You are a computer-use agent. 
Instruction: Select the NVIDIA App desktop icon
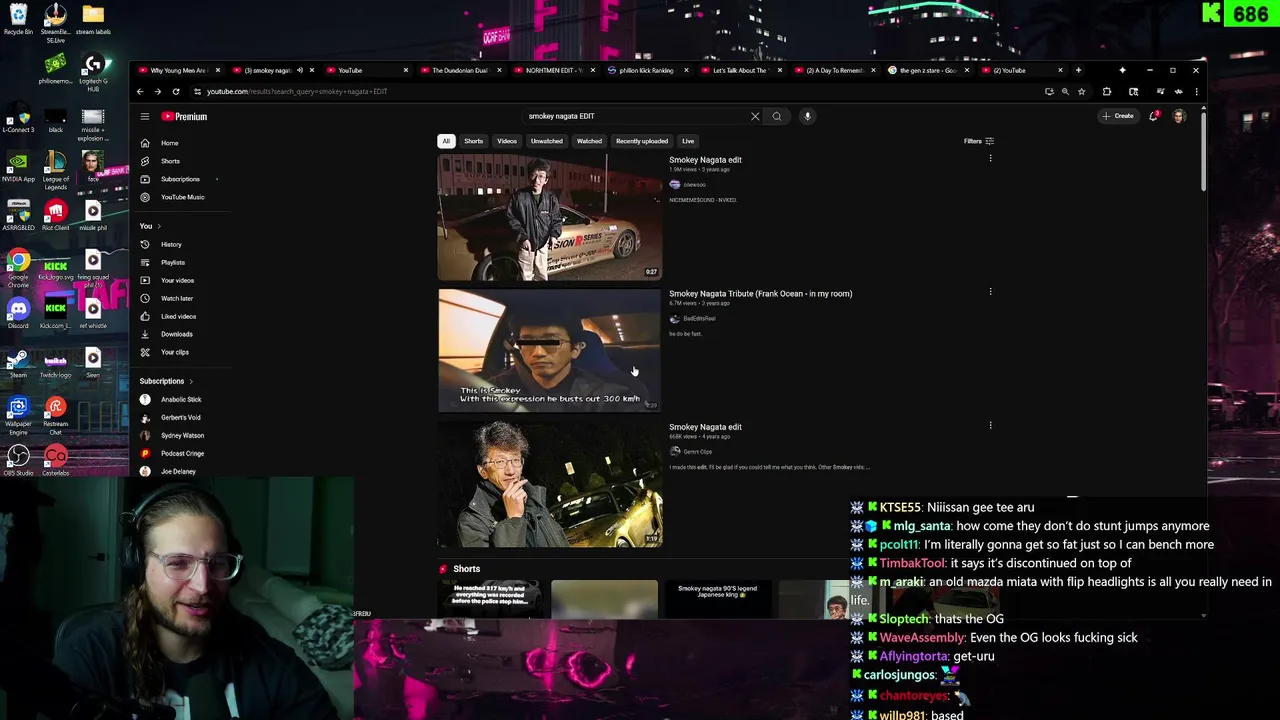tap(18, 166)
